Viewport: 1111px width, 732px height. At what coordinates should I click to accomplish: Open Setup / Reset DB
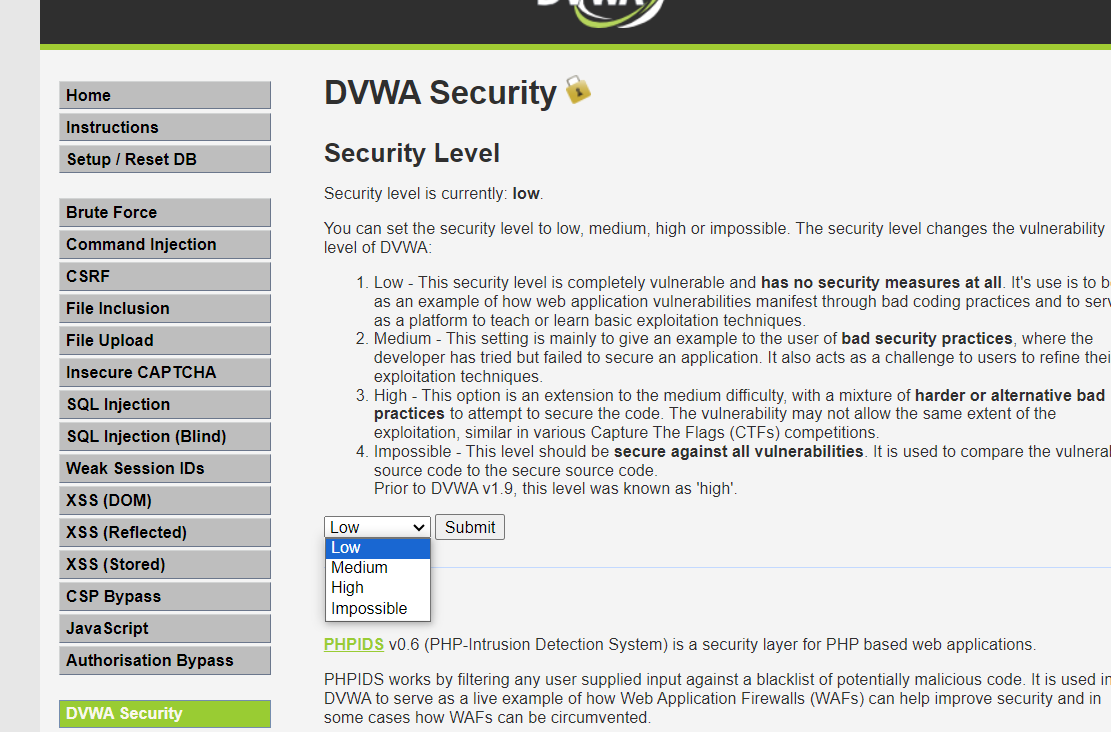pos(164,159)
